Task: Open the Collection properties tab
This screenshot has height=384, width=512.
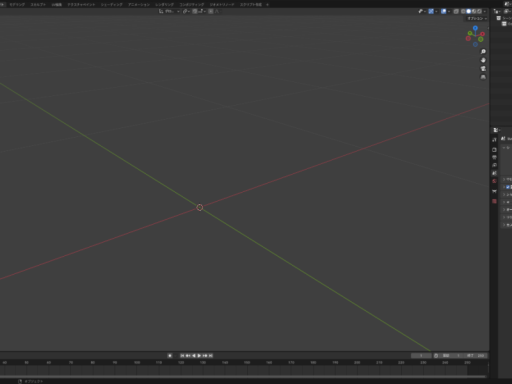Action: point(494,191)
